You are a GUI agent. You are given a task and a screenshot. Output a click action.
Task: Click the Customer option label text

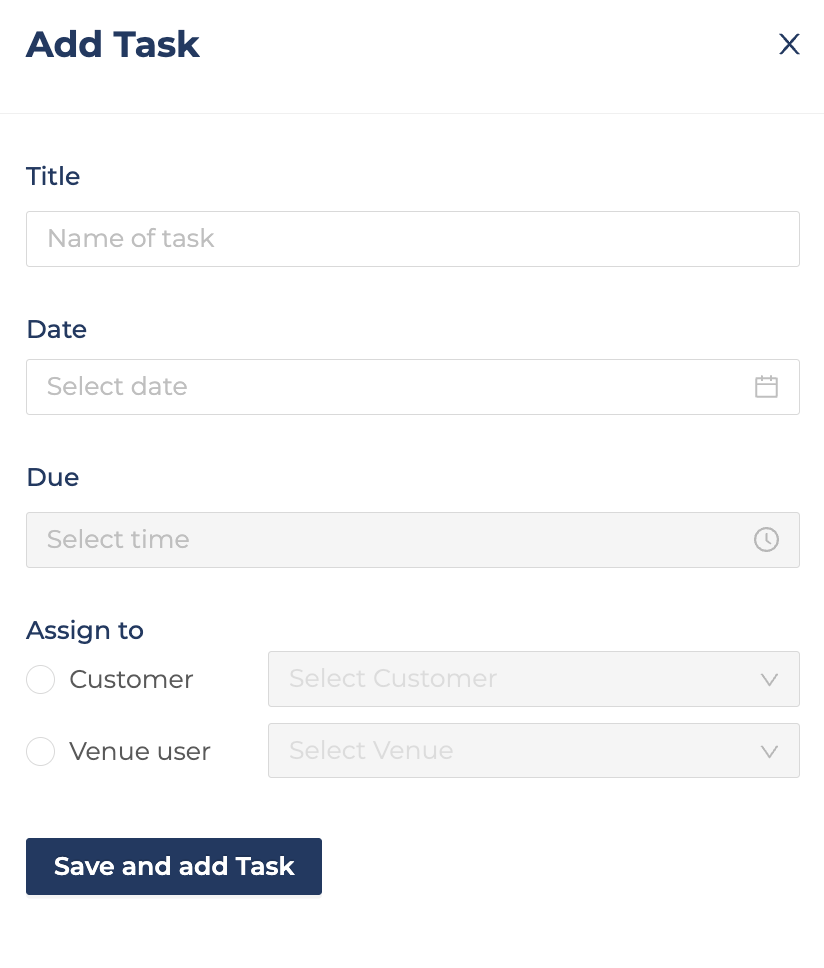(131, 680)
